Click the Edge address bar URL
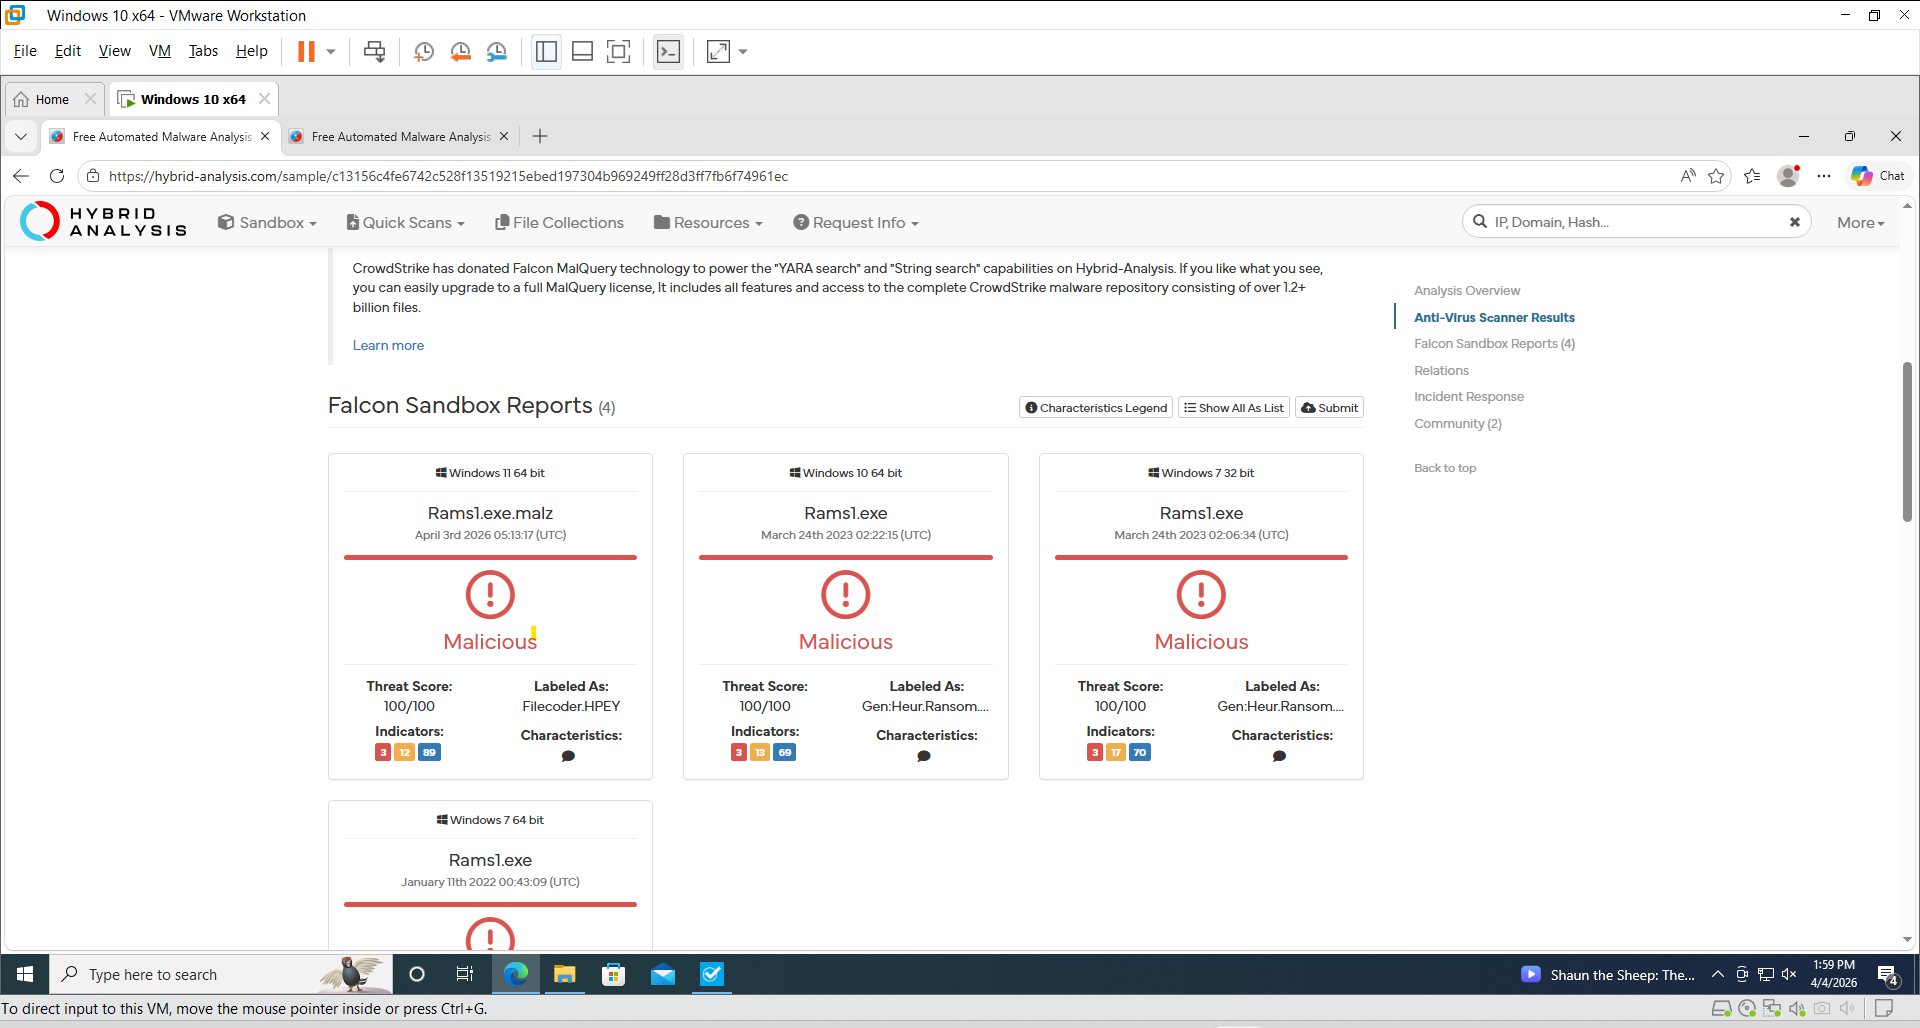 (448, 176)
